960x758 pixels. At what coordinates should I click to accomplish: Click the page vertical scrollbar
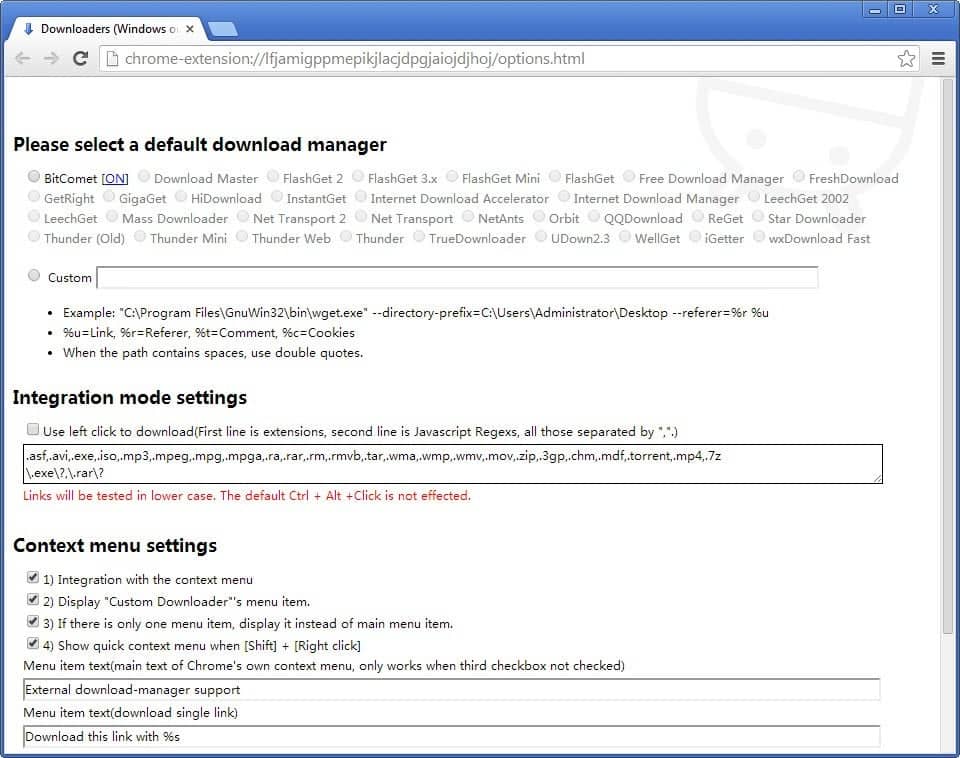pyautogui.click(x=948, y=358)
